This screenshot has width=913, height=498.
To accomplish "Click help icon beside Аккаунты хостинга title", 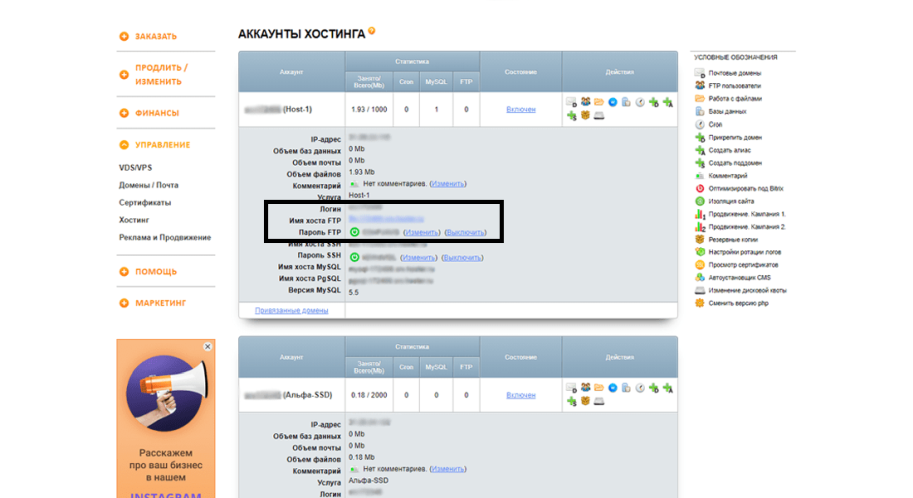I will click(x=371, y=31).
